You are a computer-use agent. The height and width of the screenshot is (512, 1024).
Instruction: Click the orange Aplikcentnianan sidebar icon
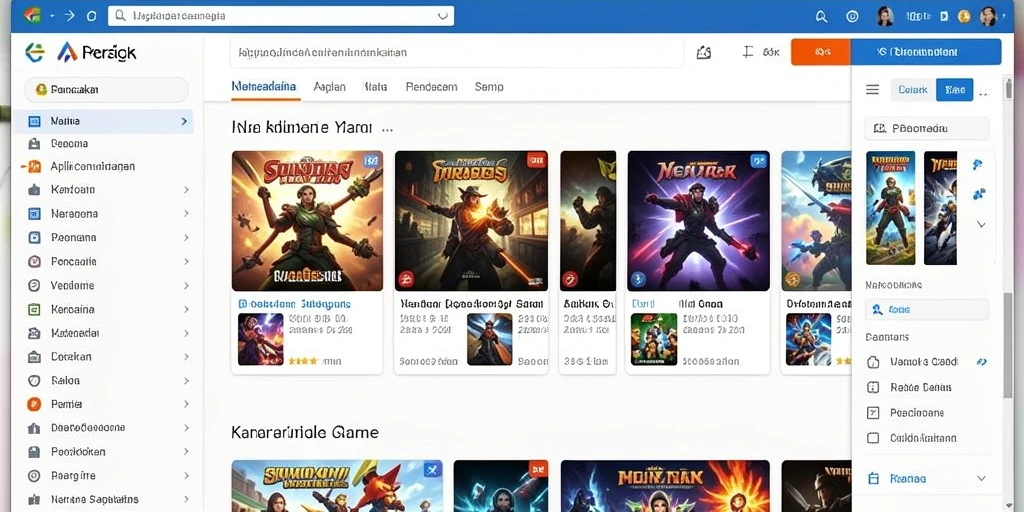point(33,166)
